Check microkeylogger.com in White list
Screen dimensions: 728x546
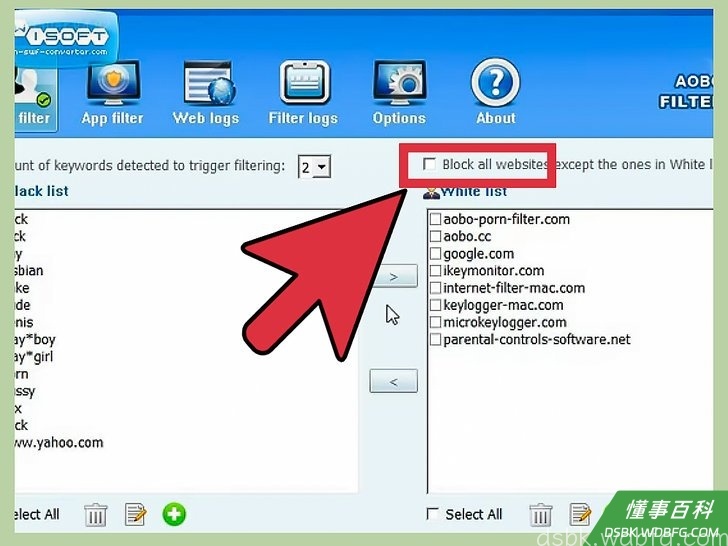click(435, 322)
